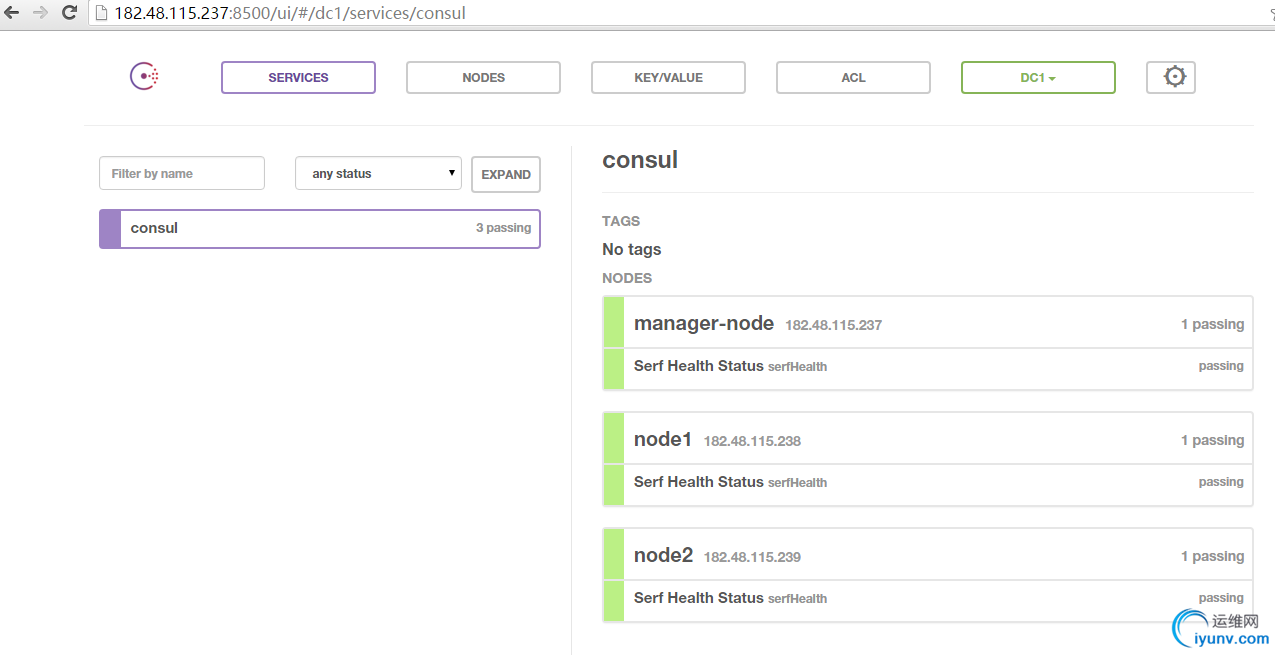Click the browser address bar URL
Screen dimensions: 1275x655
pyautogui.click(x=290, y=13)
